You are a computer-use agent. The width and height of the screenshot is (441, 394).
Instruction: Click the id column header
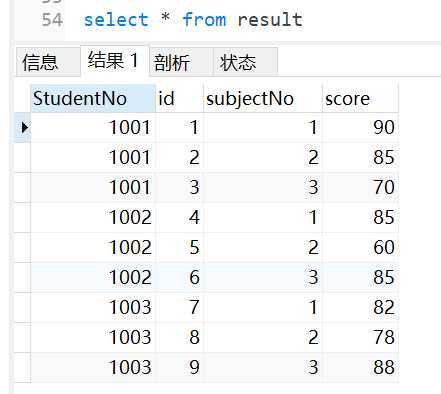[x=180, y=99]
